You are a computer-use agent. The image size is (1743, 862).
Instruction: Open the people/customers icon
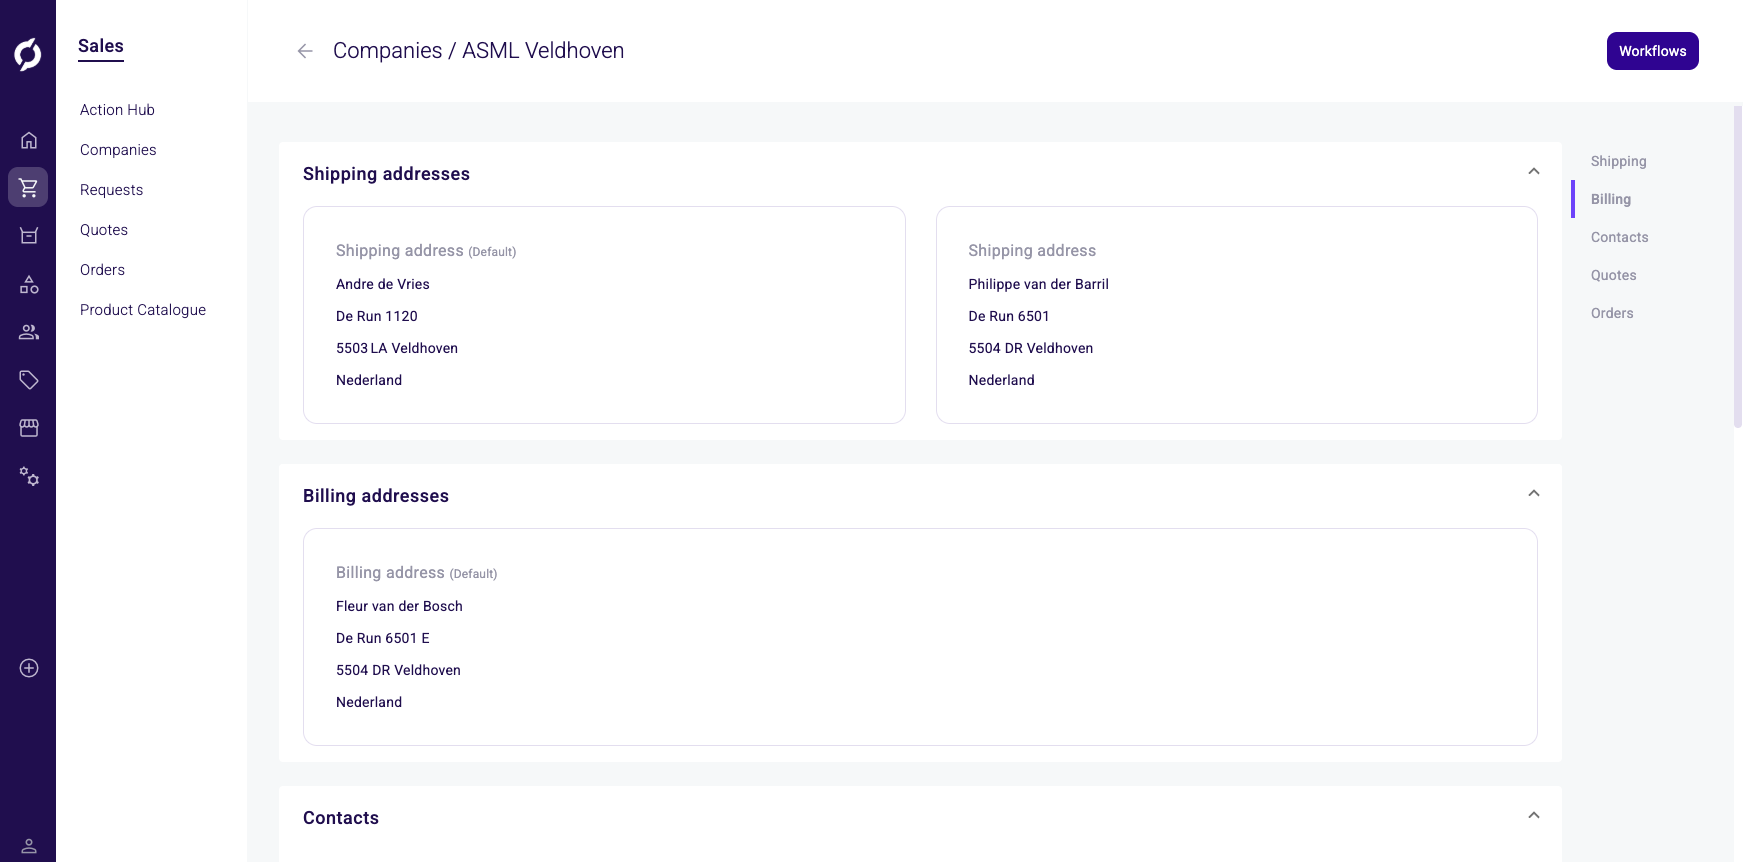point(29,332)
